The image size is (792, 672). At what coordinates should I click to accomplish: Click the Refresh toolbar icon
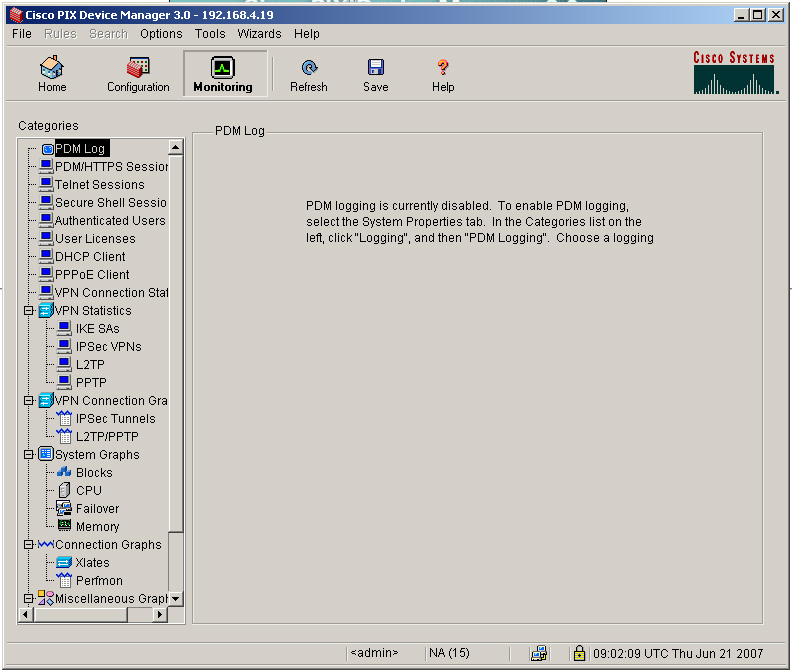click(x=309, y=68)
